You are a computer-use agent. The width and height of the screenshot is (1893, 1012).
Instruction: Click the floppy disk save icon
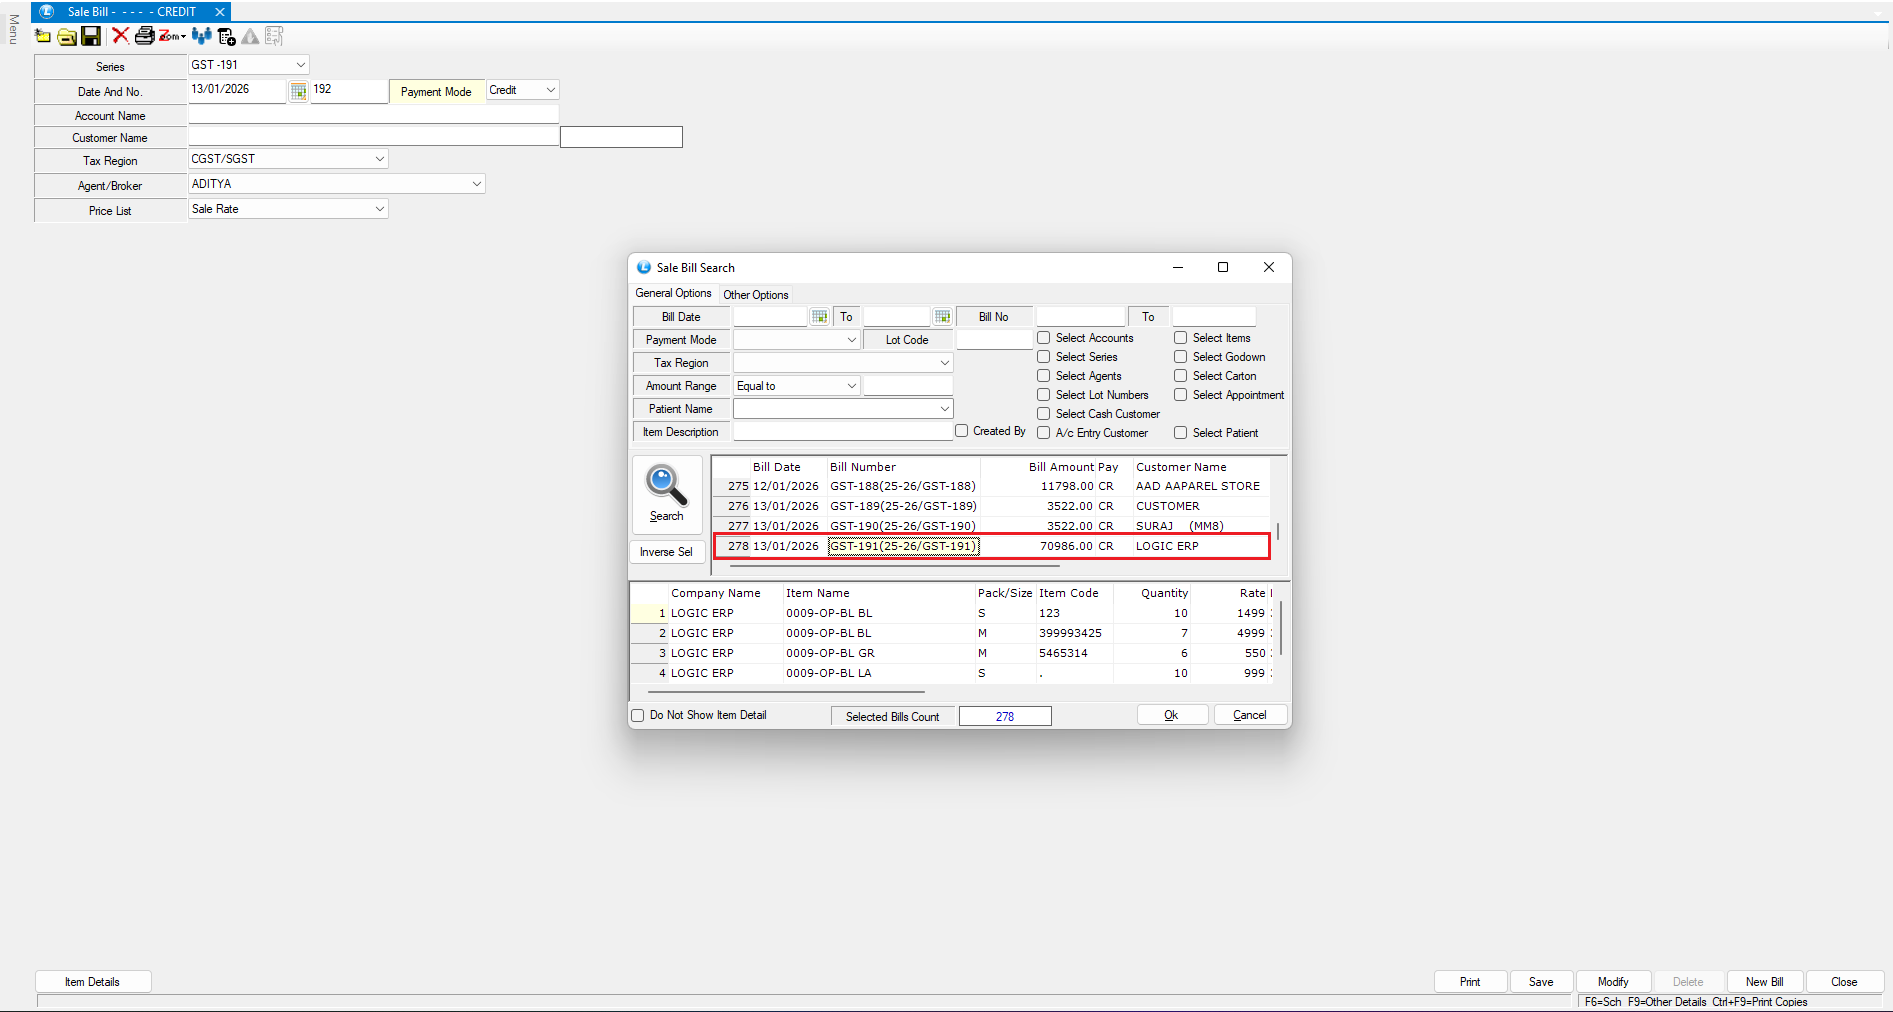pyautogui.click(x=91, y=37)
